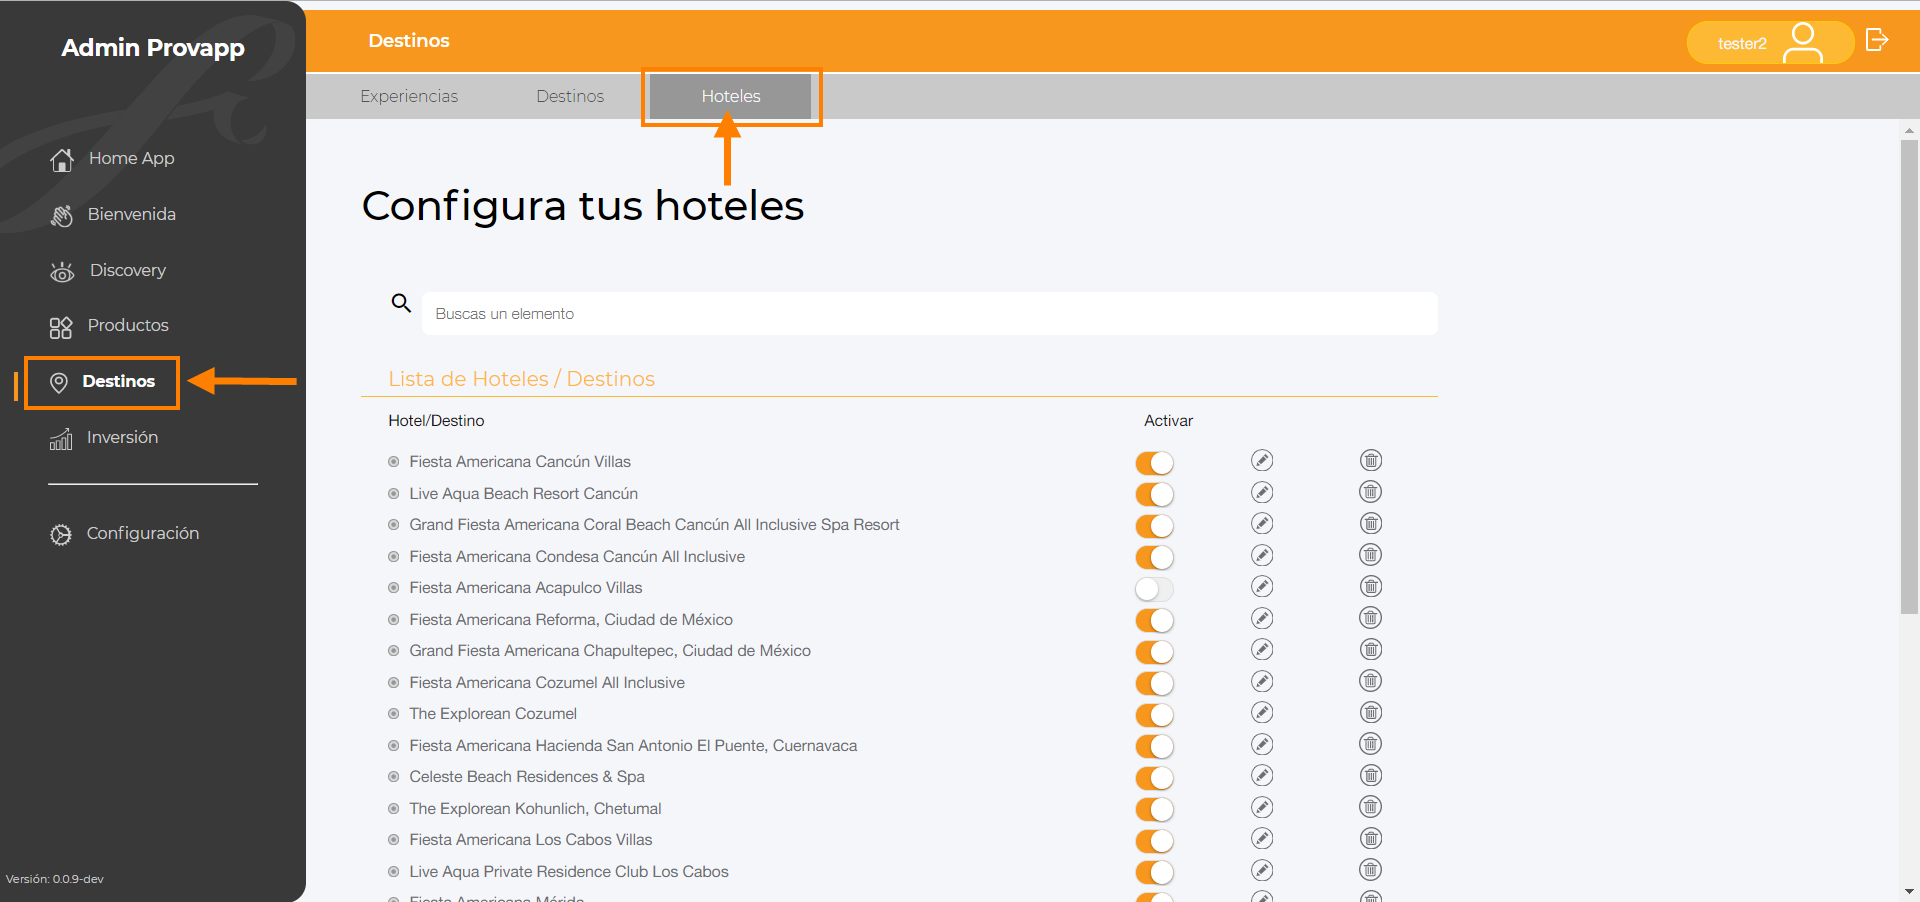Image resolution: width=1920 pixels, height=902 pixels.
Task: Focus the 'Buscas un elemento' search field
Action: point(929,313)
